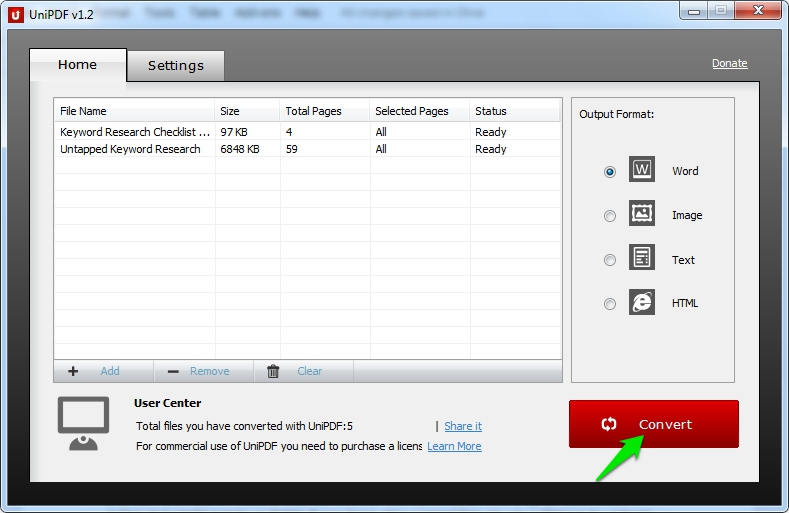Click the Text format page icon
Viewport: 789px width, 513px height.
[642, 257]
